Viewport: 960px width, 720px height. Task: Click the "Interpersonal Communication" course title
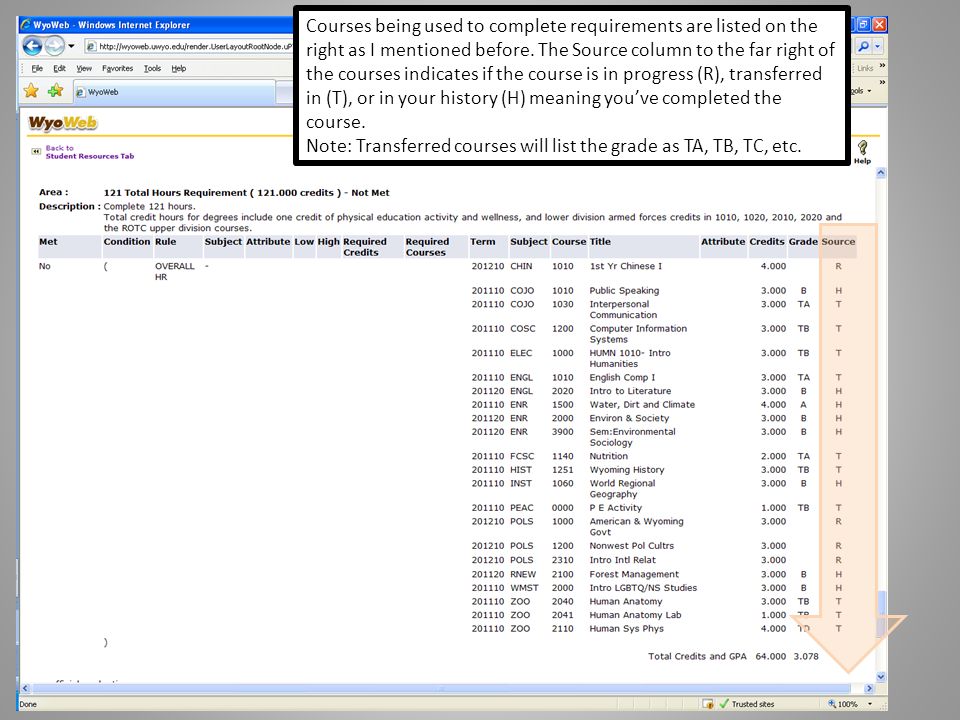(x=623, y=310)
